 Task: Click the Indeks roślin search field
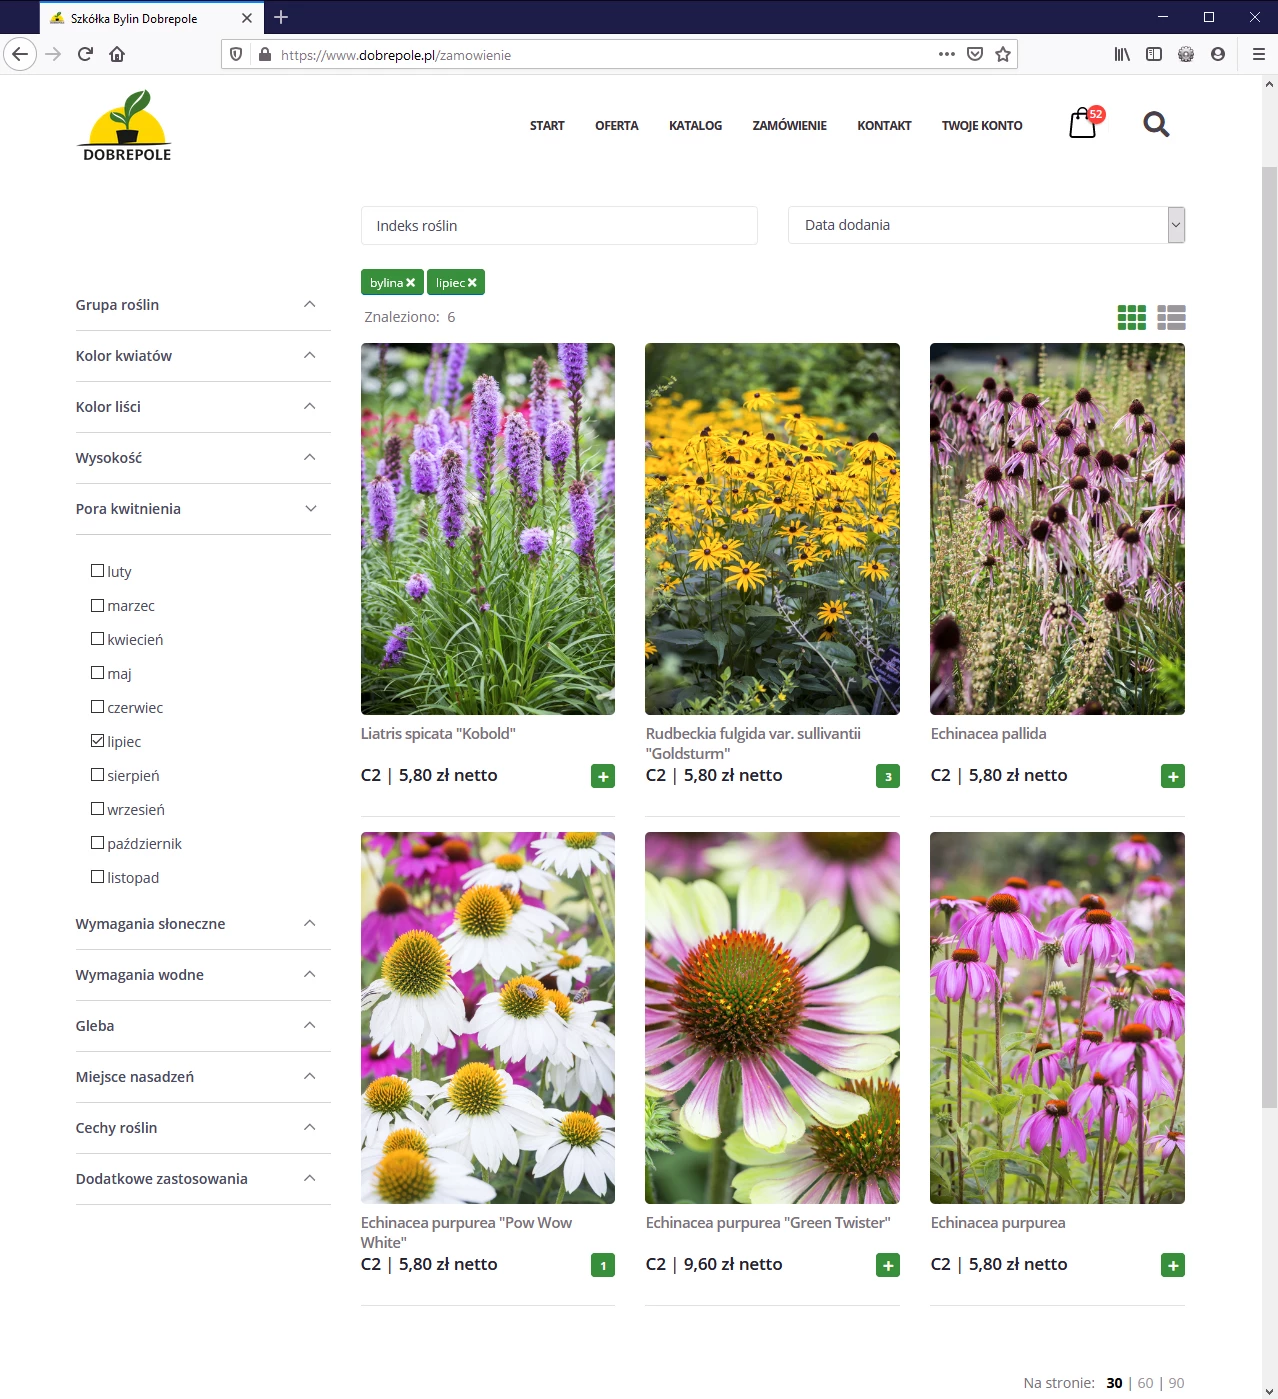coord(558,226)
